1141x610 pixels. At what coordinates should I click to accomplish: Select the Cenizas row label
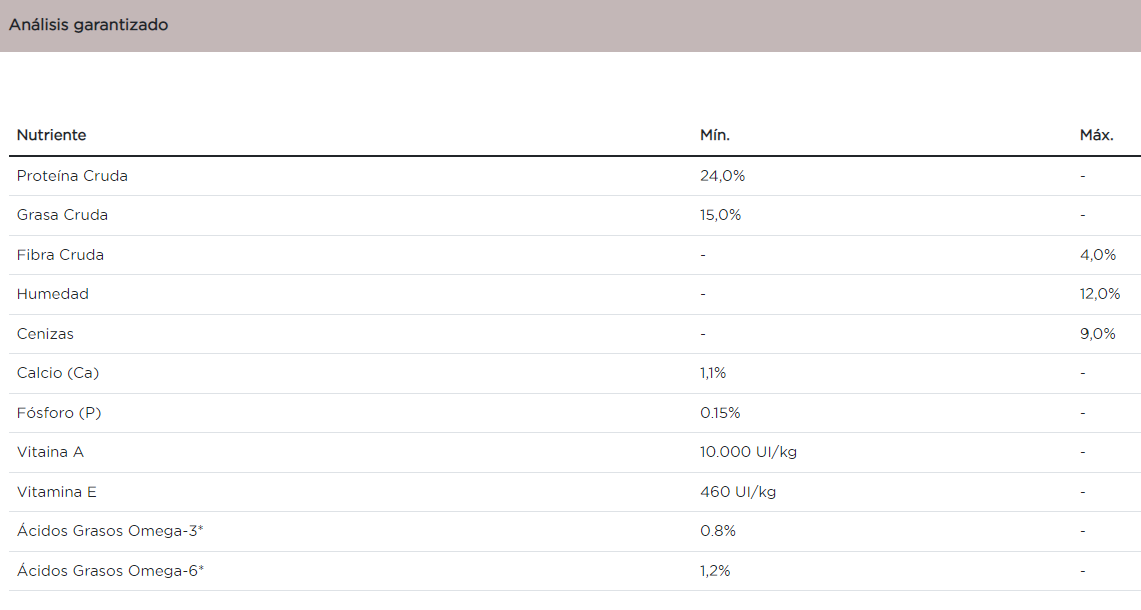pyautogui.click(x=45, y=334)
